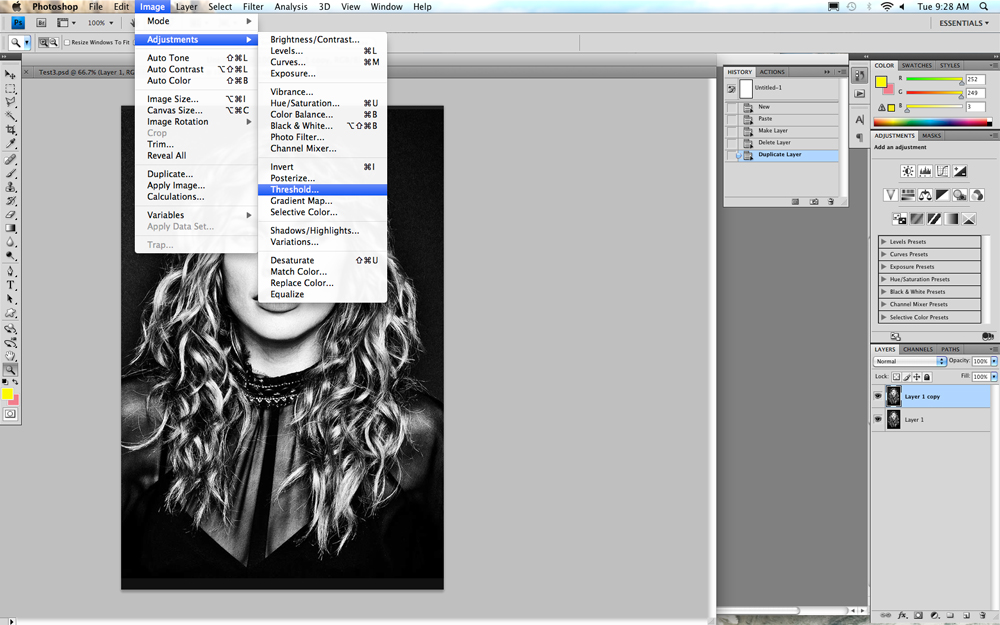Expand Levels Presets
Image resolution: width=1000 pixels, height=625 pixels.
click(883, 242)
